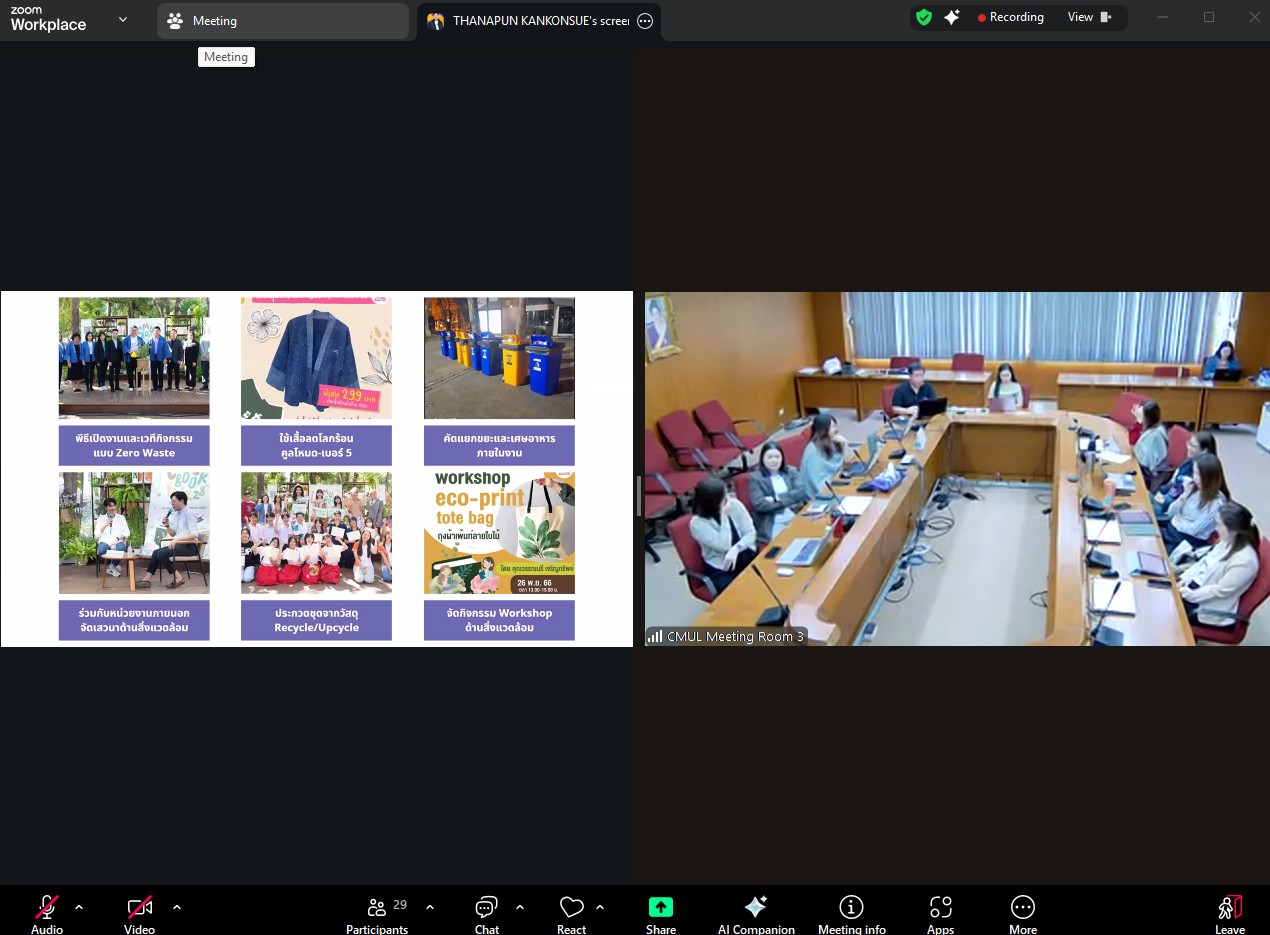Select the CMUL Meeting Room 3 video feed

click(957, 468)
